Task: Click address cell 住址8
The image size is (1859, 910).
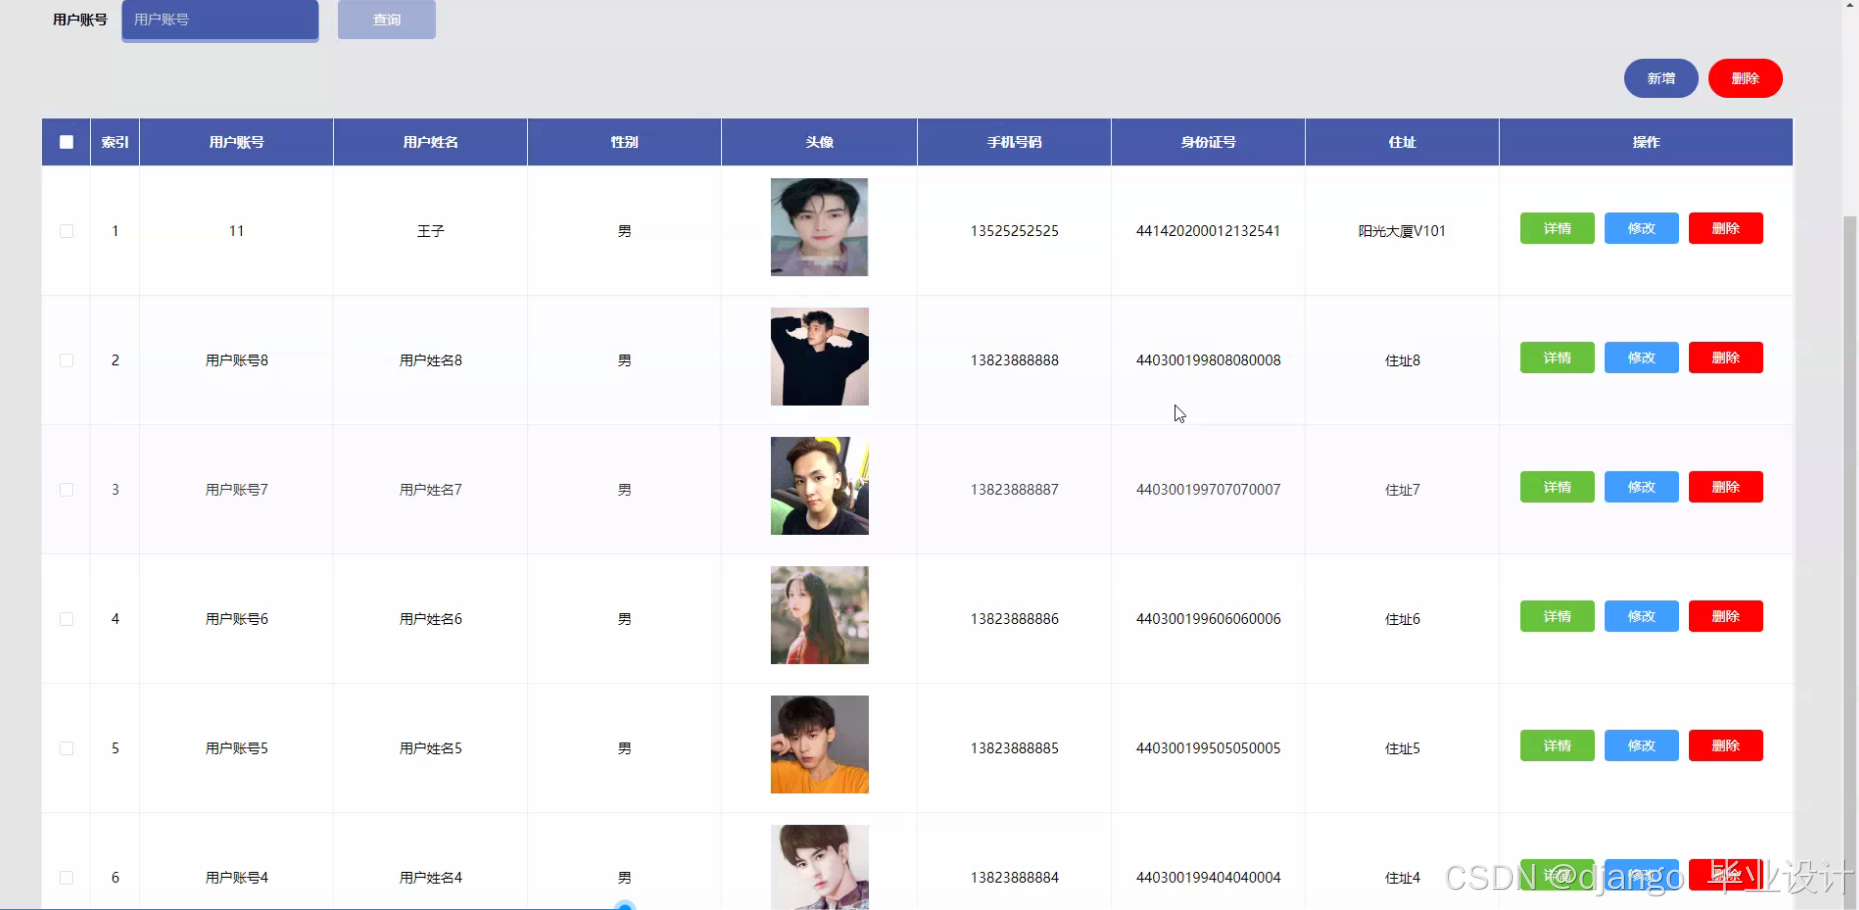Action: coord(1402,360)
